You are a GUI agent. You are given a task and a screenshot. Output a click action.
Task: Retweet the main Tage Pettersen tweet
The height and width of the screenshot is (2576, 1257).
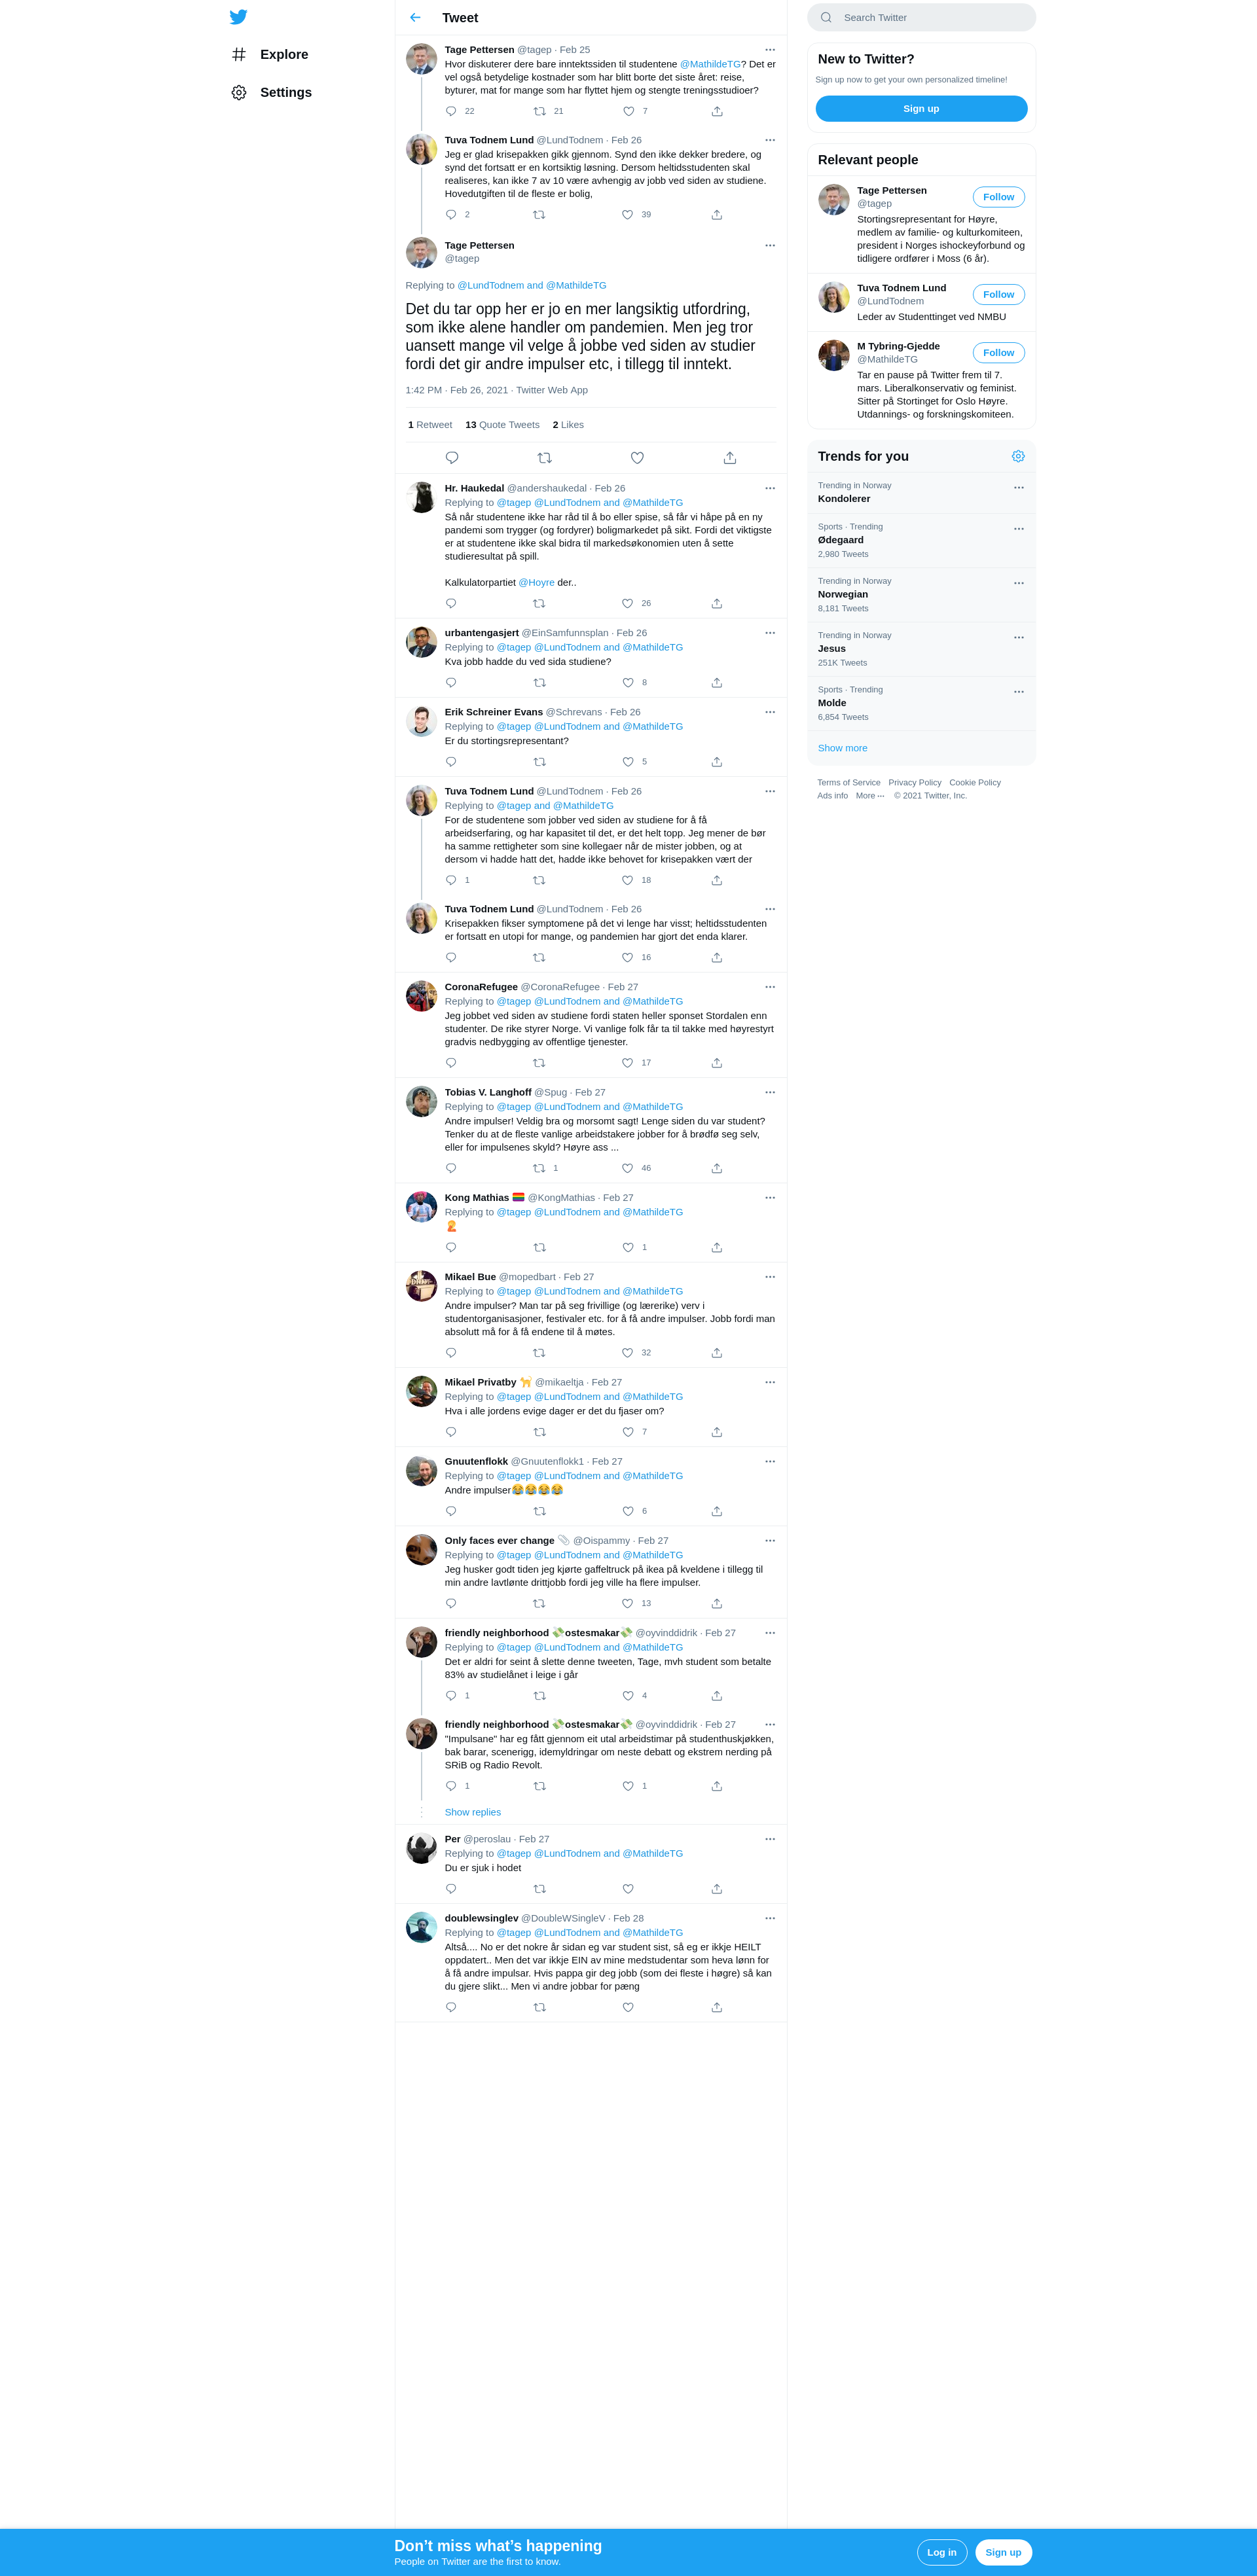click(x=544, y=458)
